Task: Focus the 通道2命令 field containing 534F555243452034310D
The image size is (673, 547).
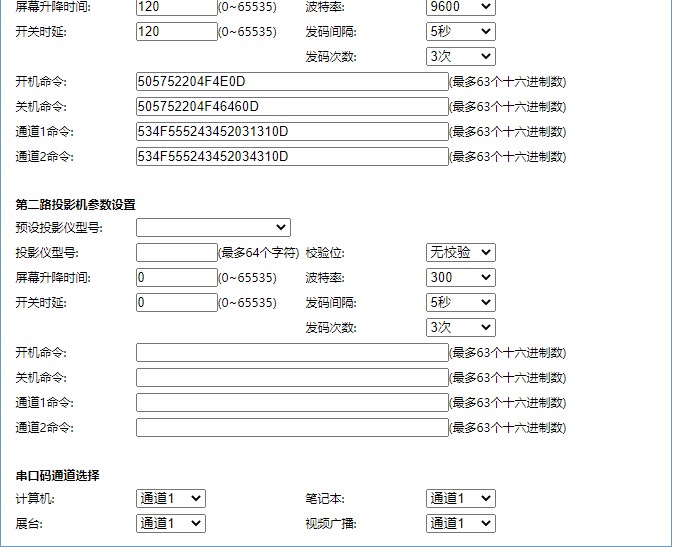Action: click(292, 156)
